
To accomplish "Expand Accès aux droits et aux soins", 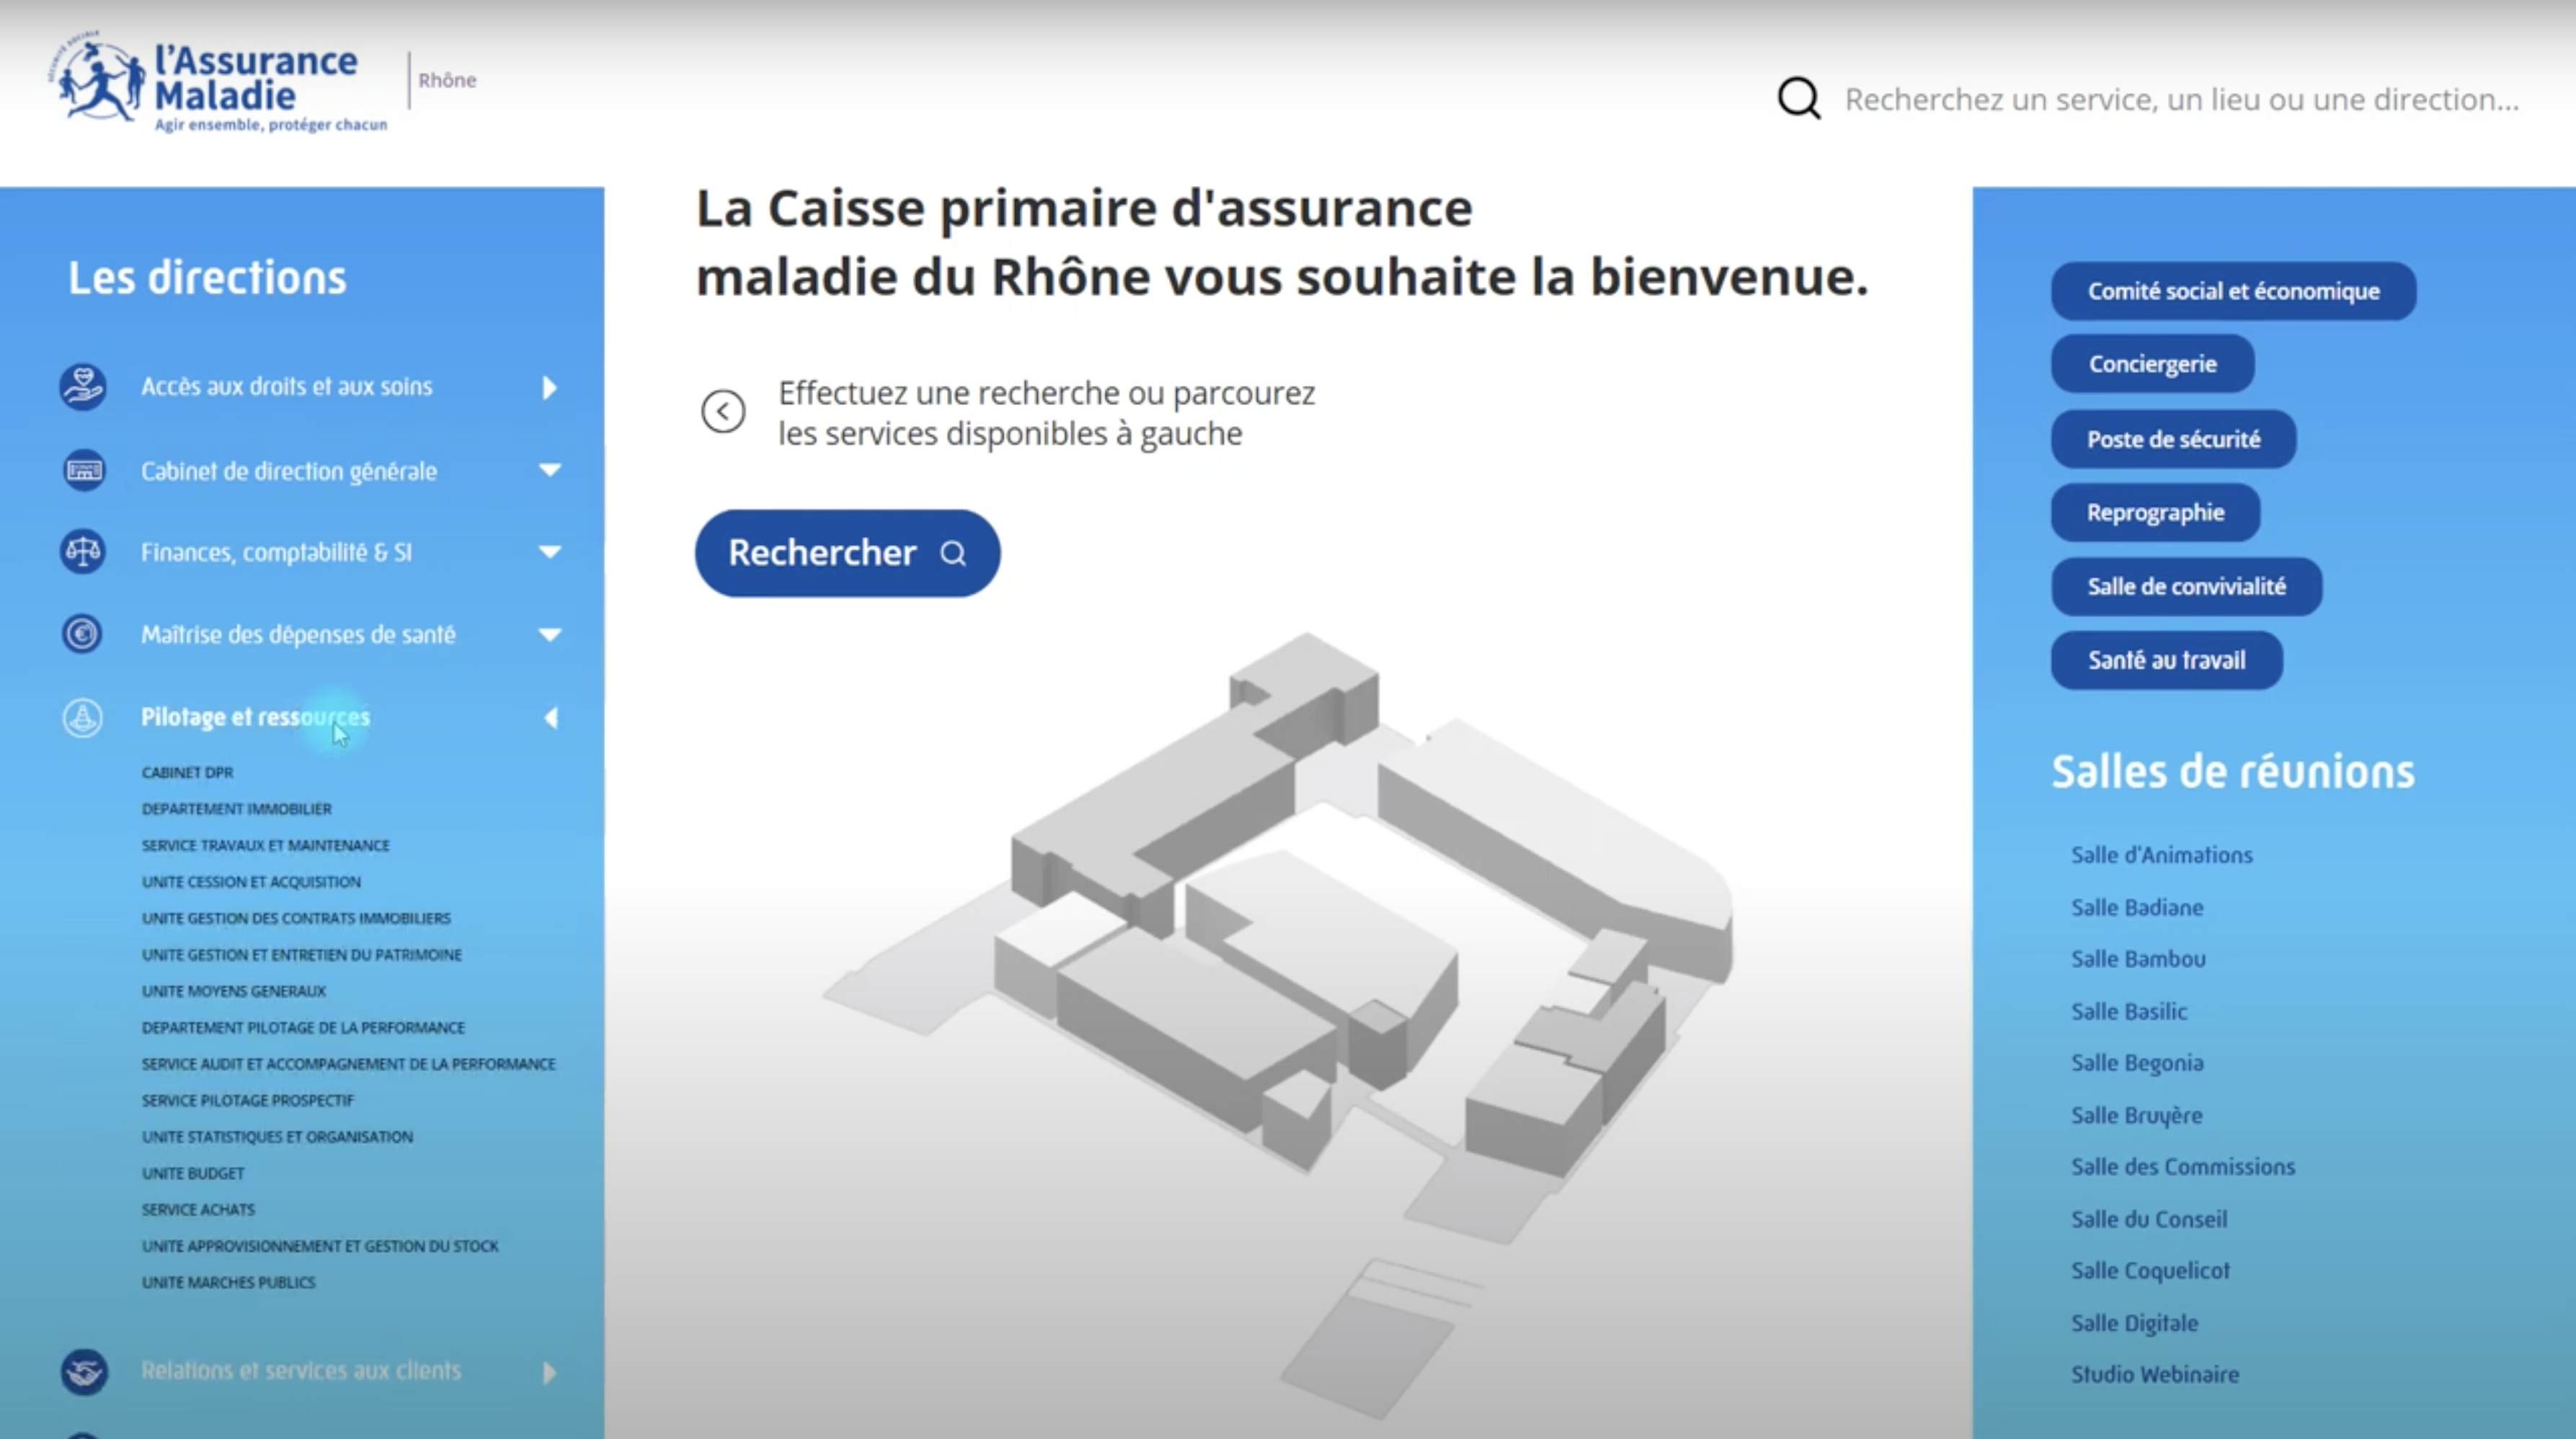I will tap(549, 387).
